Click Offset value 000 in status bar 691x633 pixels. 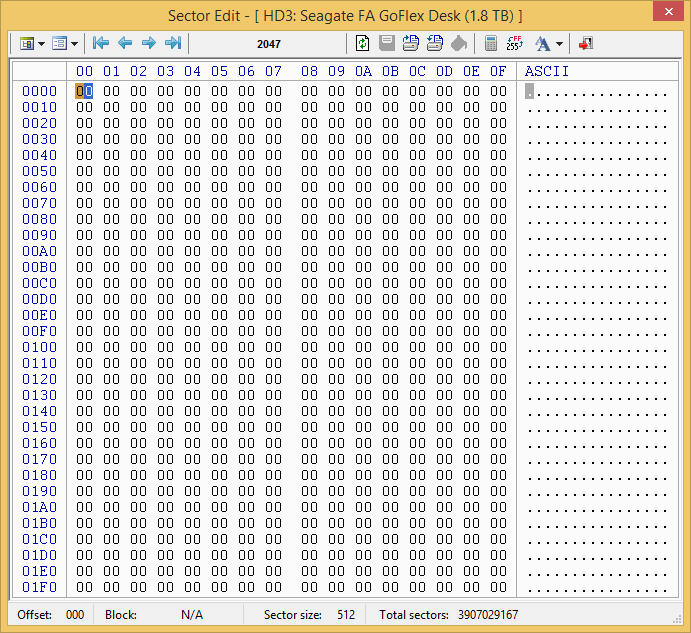[75, 614]
